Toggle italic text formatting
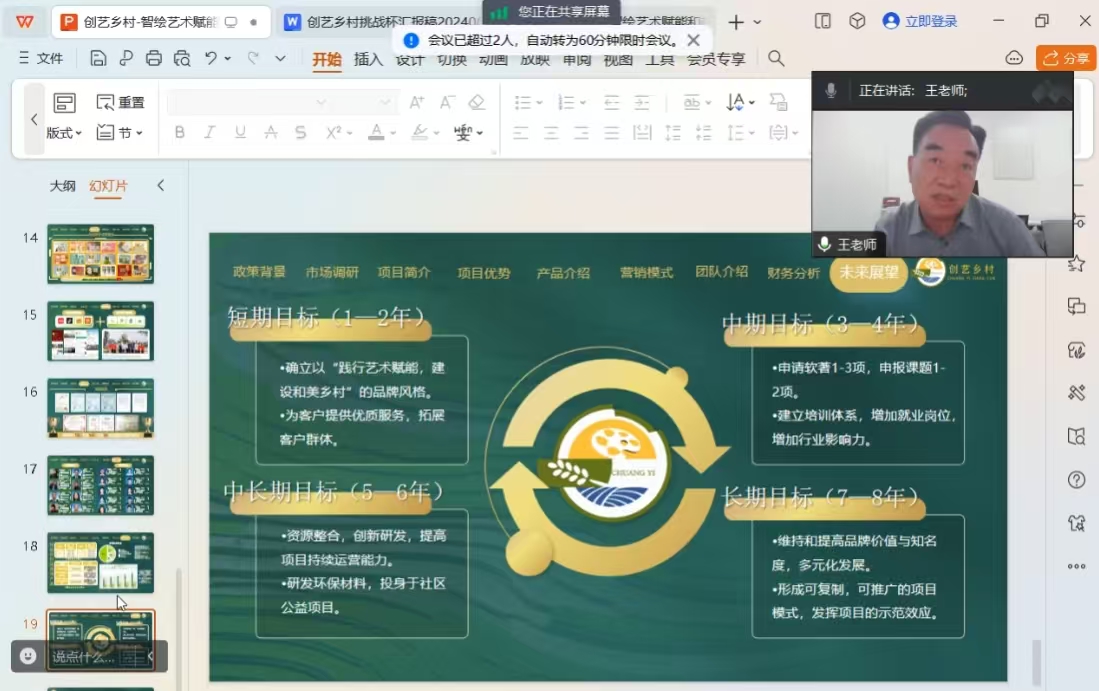1099x691 pixels. pyautogui.click(x=210, y=132)
